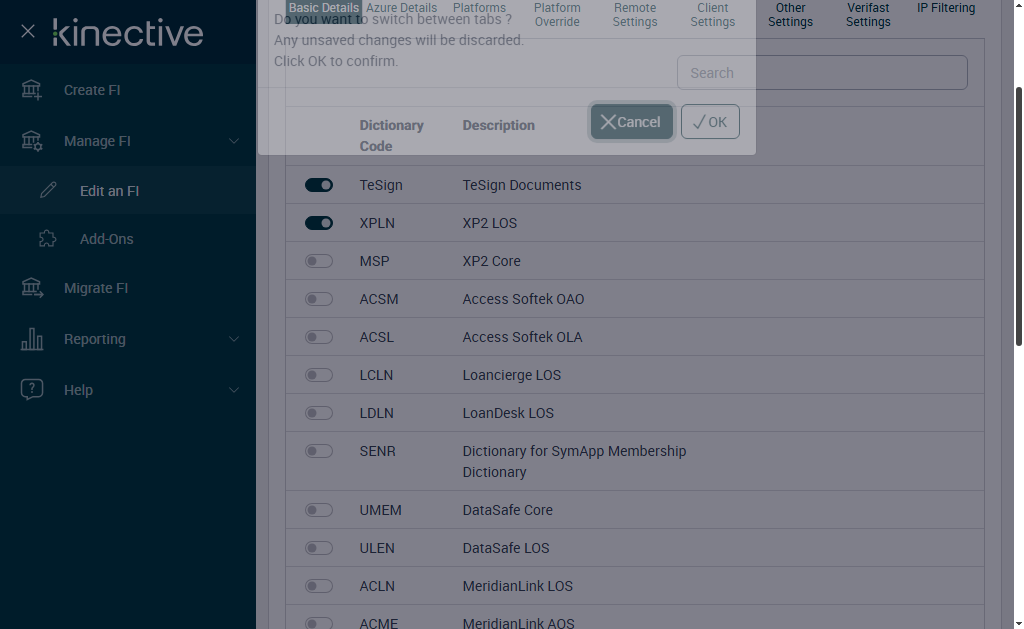
Task: Expand the Help menu chevron
Action: (233, 390)
